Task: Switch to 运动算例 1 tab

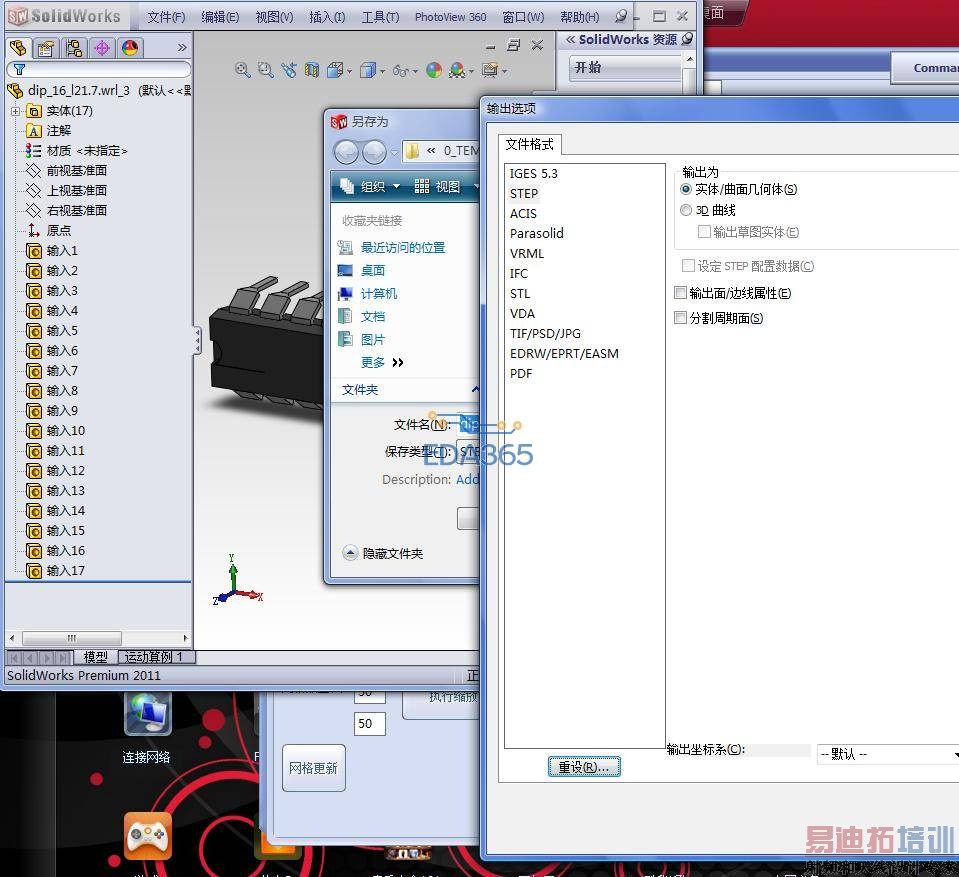Action: 155,657
